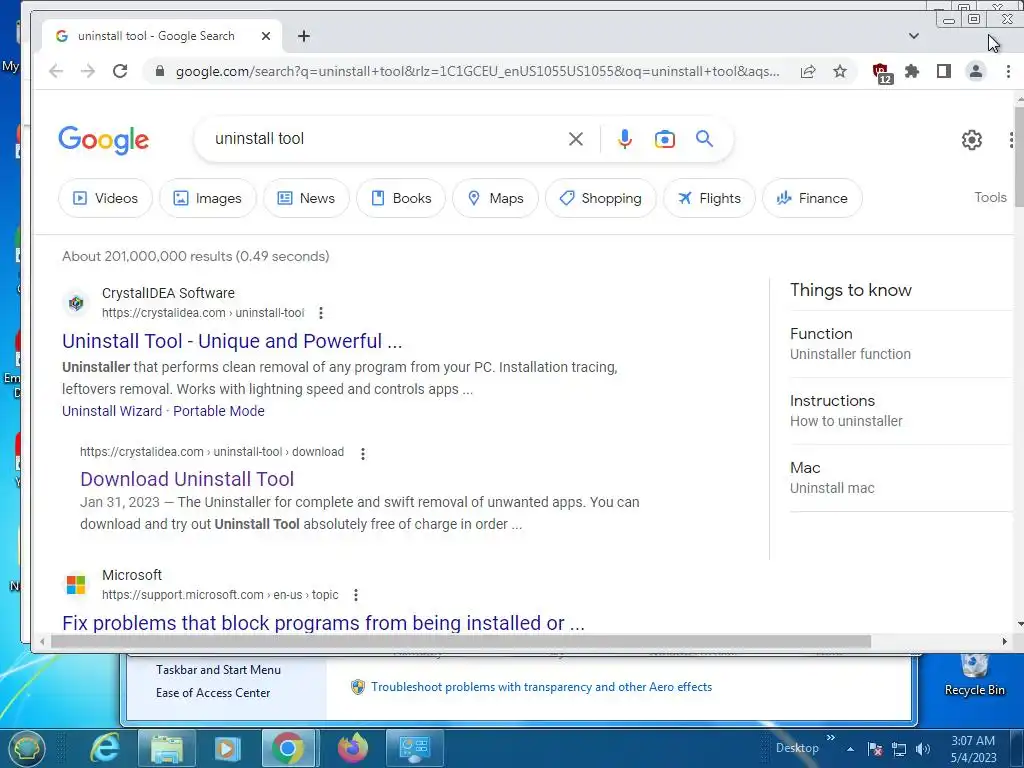
Task: Submit search with the magnifying glass icon
Action: [x=704, y=138]
